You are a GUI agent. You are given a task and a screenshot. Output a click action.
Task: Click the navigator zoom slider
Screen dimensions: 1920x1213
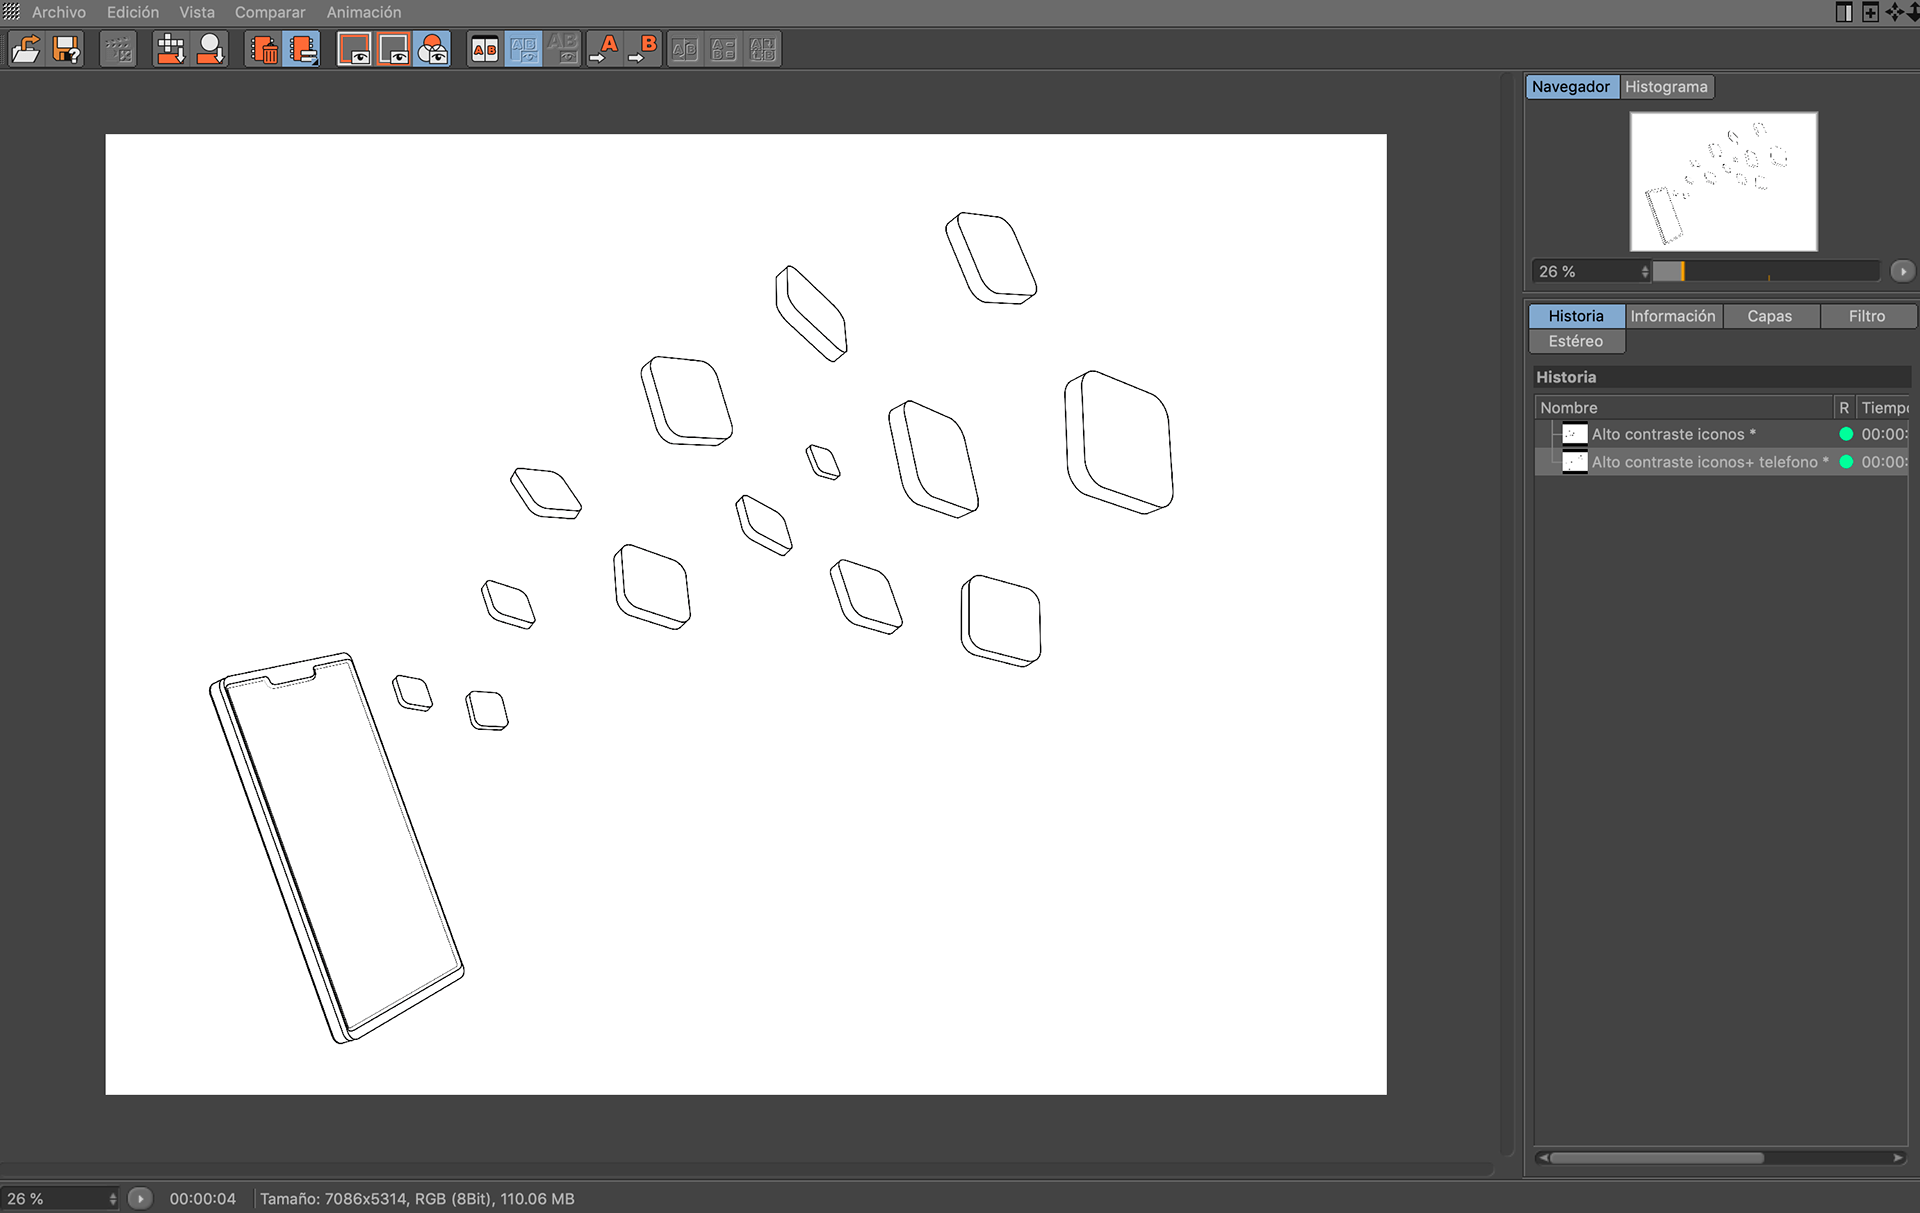1766,271
